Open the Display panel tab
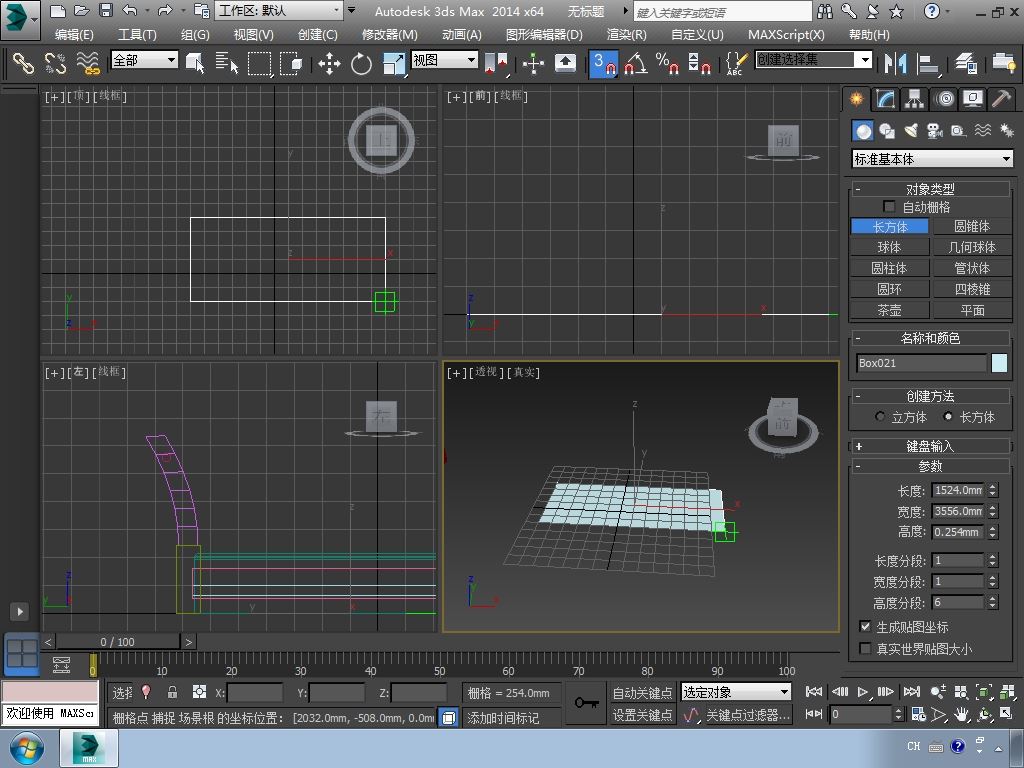1024x768 pixels. pyautogui.click(x=973, y=99)
